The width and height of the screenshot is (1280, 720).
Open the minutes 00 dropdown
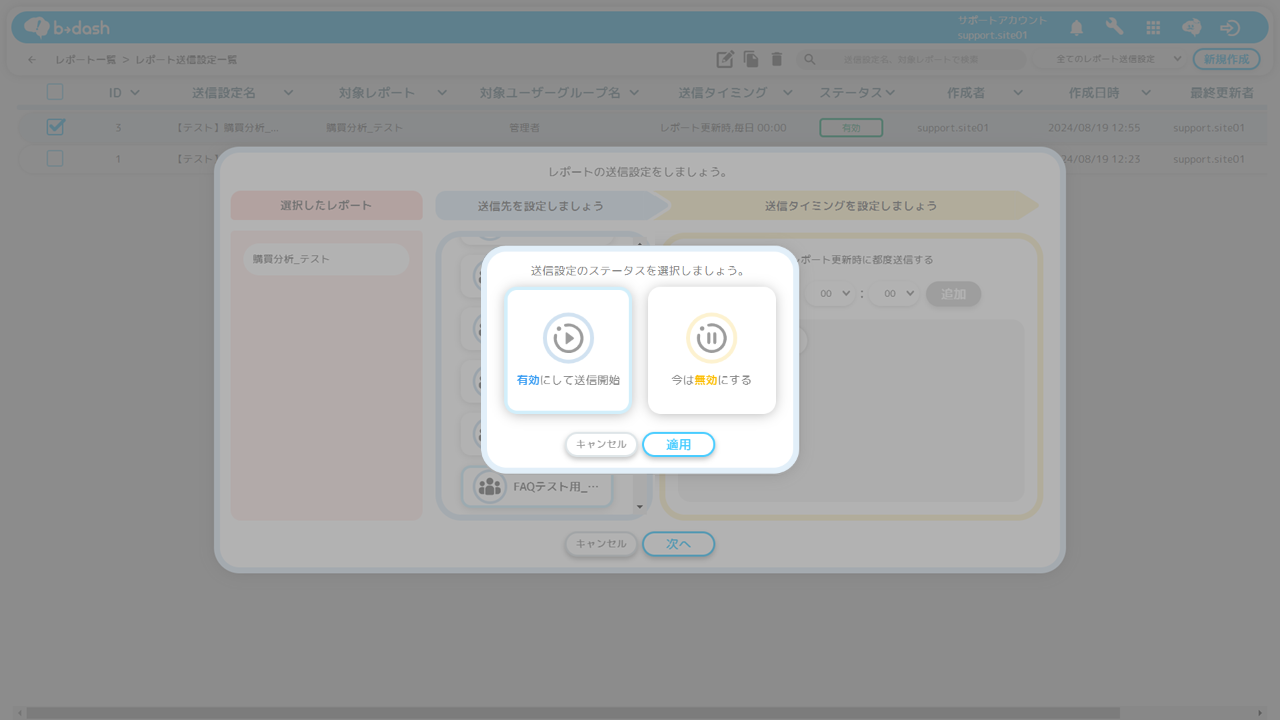(x=893, y=294)
